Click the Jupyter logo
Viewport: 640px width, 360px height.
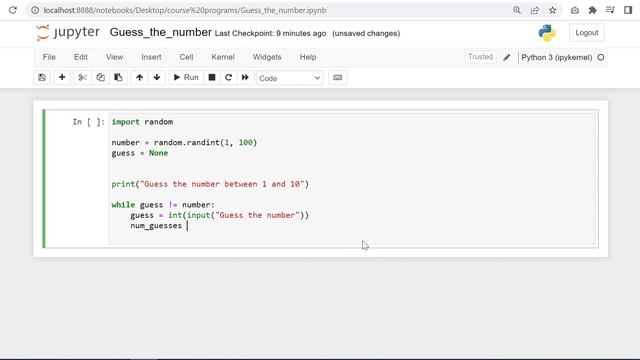68,33
